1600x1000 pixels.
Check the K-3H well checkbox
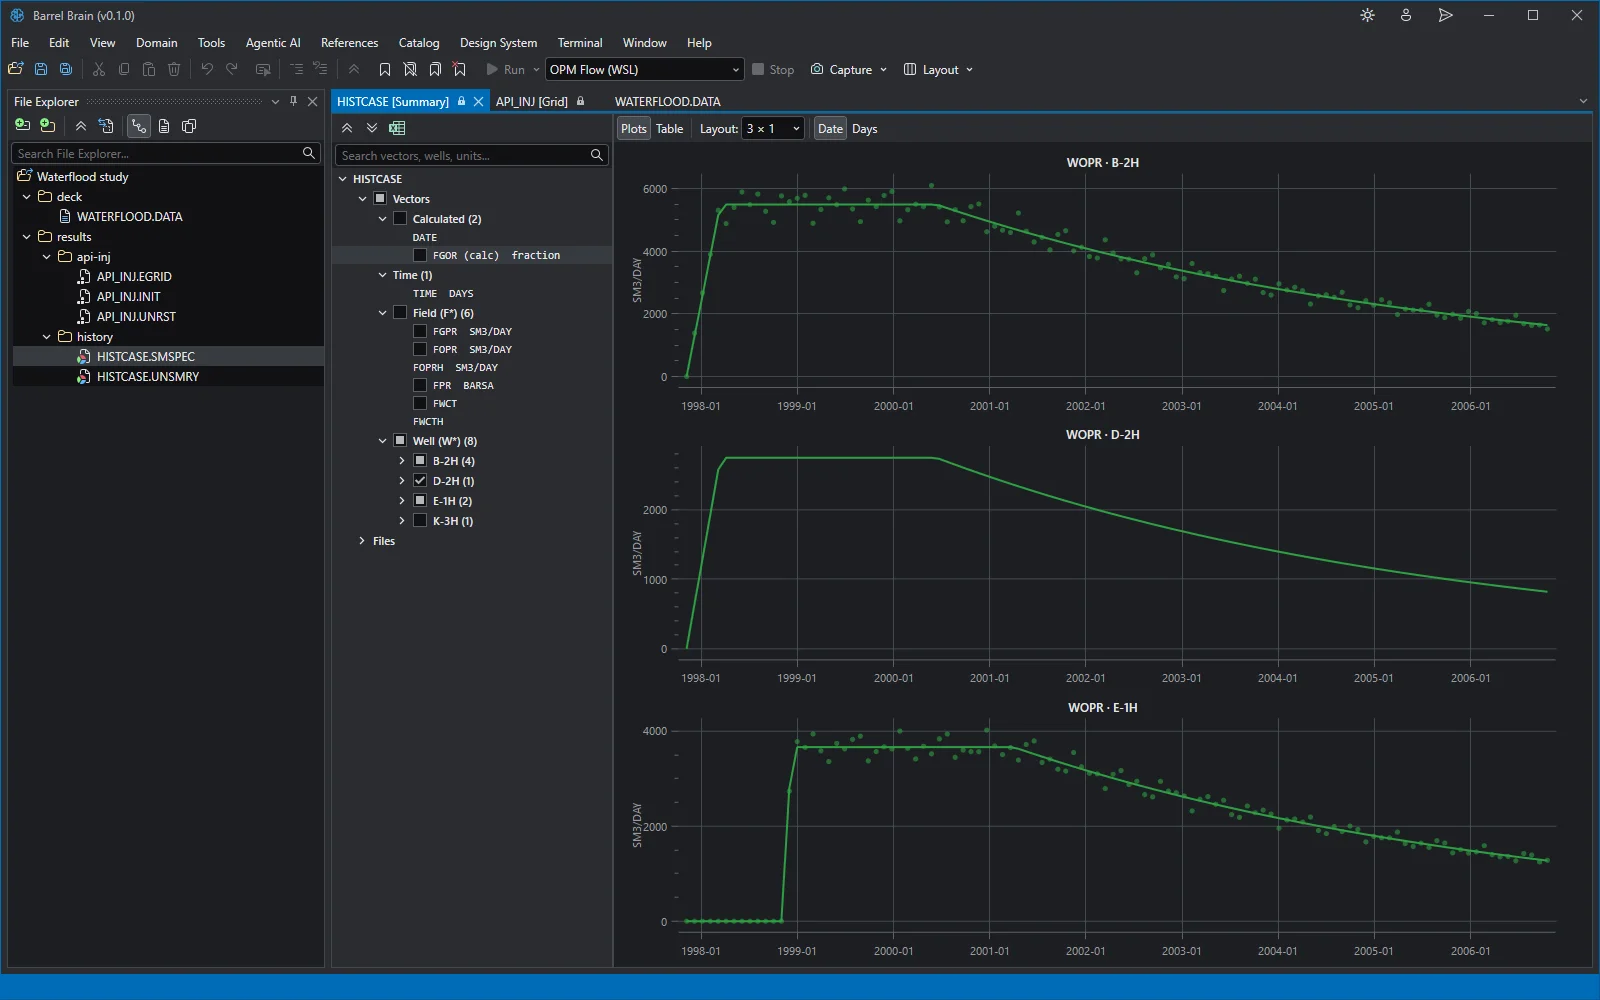point(420,521)
